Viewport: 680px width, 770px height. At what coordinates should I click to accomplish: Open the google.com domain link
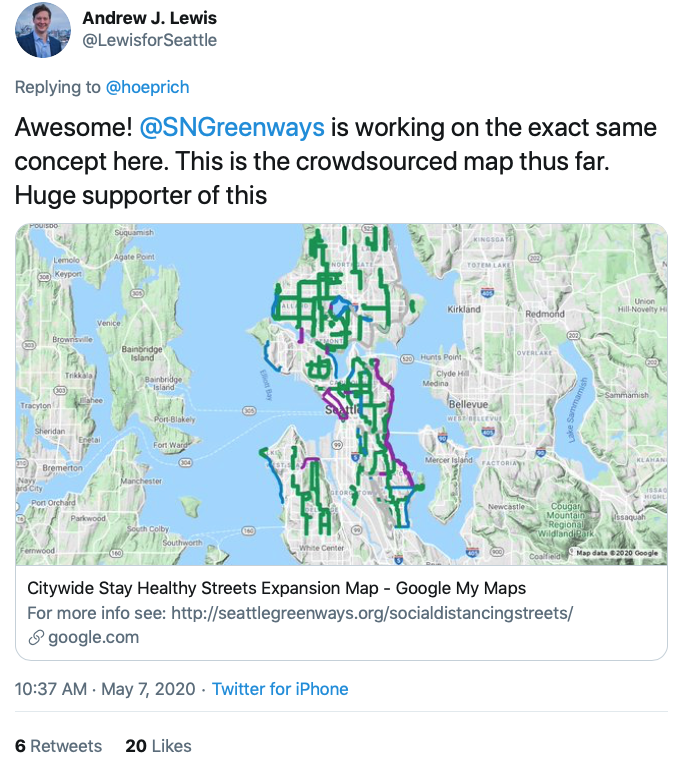pos(93,637)
